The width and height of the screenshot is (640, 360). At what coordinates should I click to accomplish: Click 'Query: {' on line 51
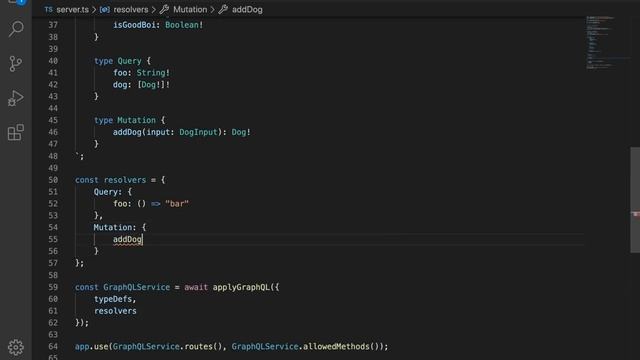point(113,192)
